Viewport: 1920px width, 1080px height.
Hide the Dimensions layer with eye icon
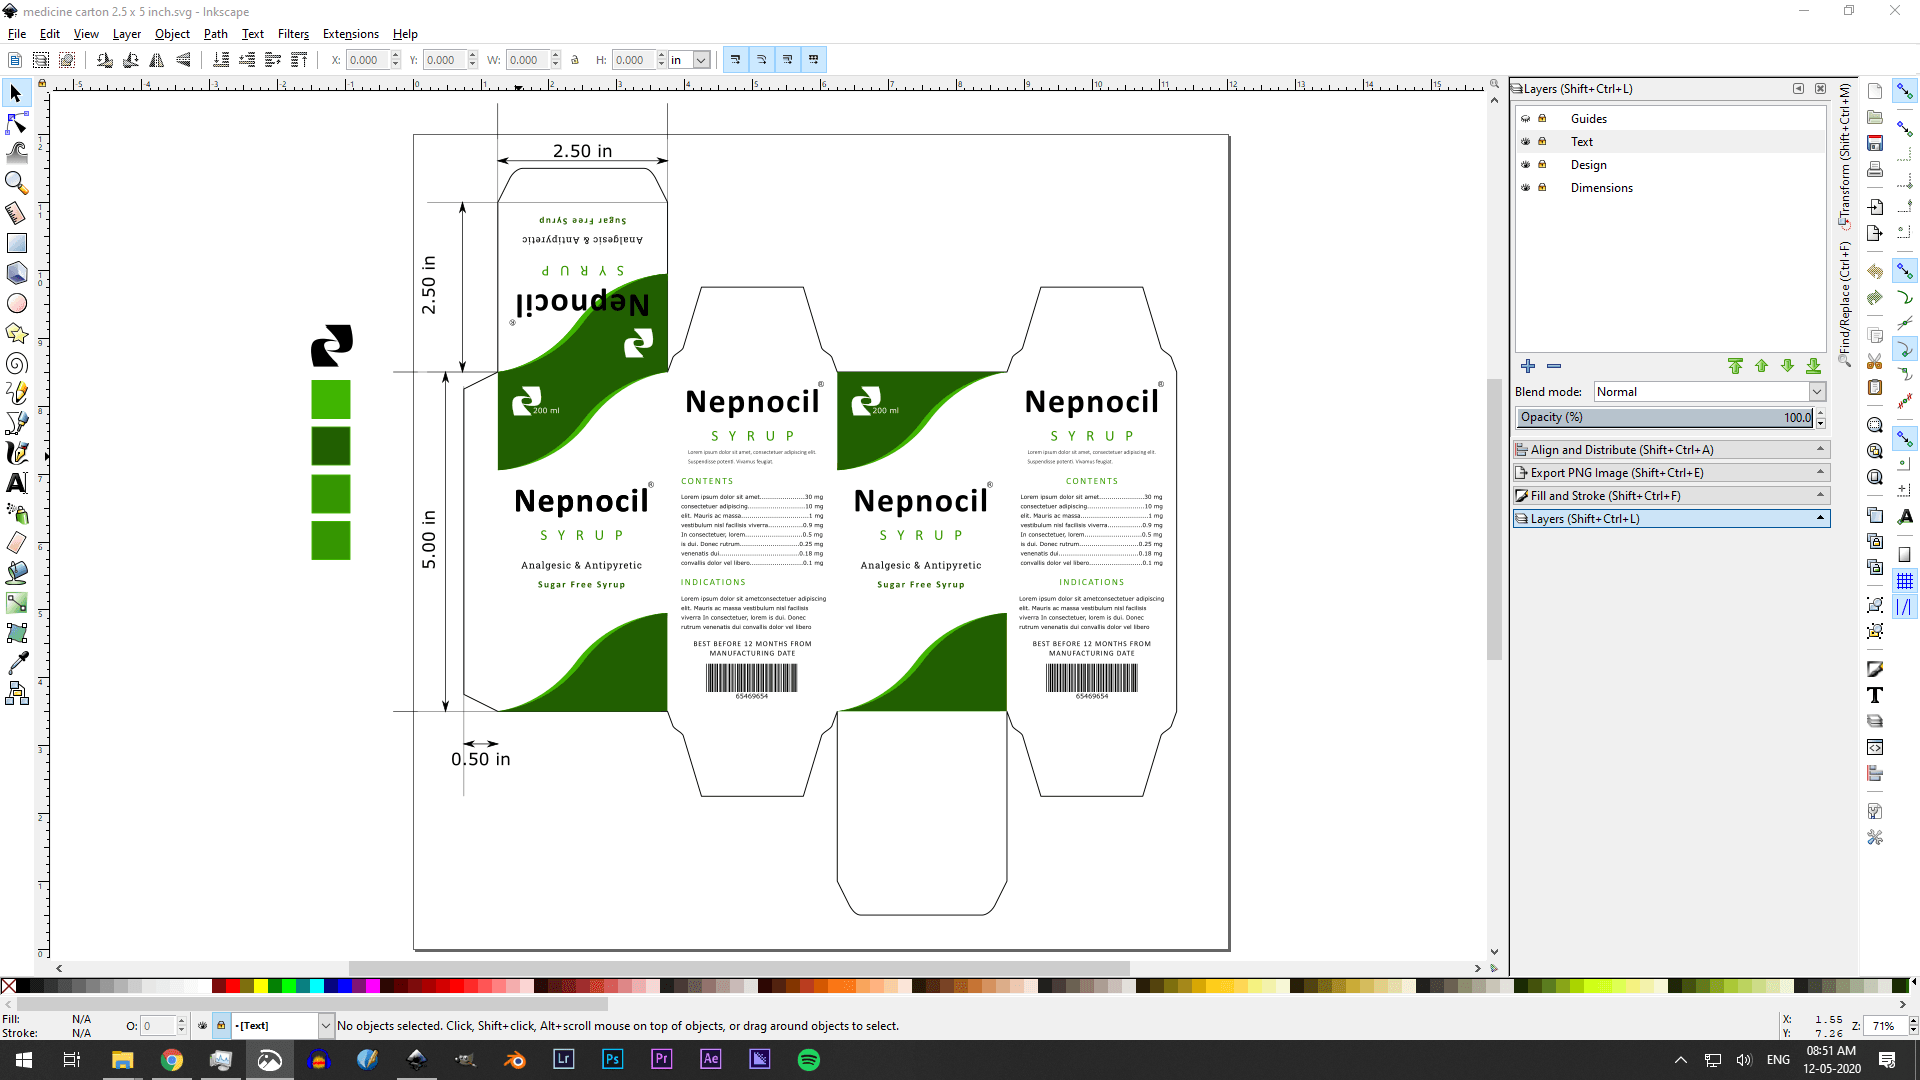coord(1526,188)
